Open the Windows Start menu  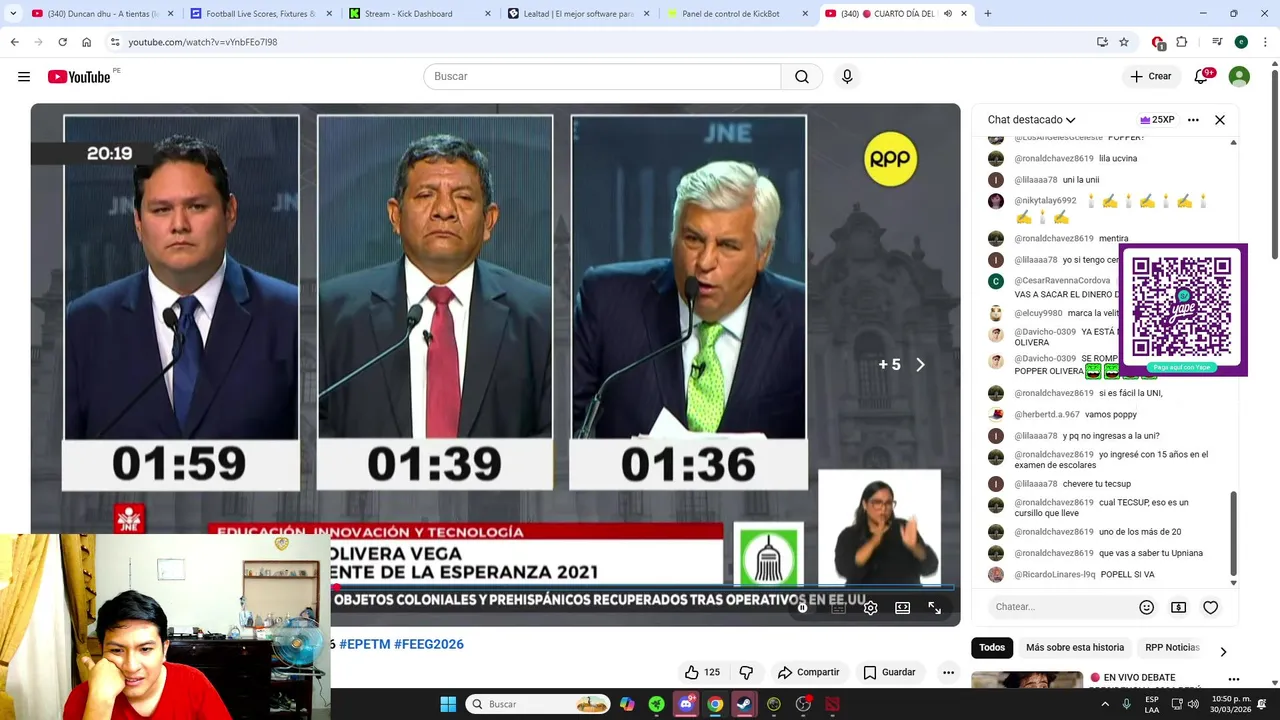click(x=448, y=704)
